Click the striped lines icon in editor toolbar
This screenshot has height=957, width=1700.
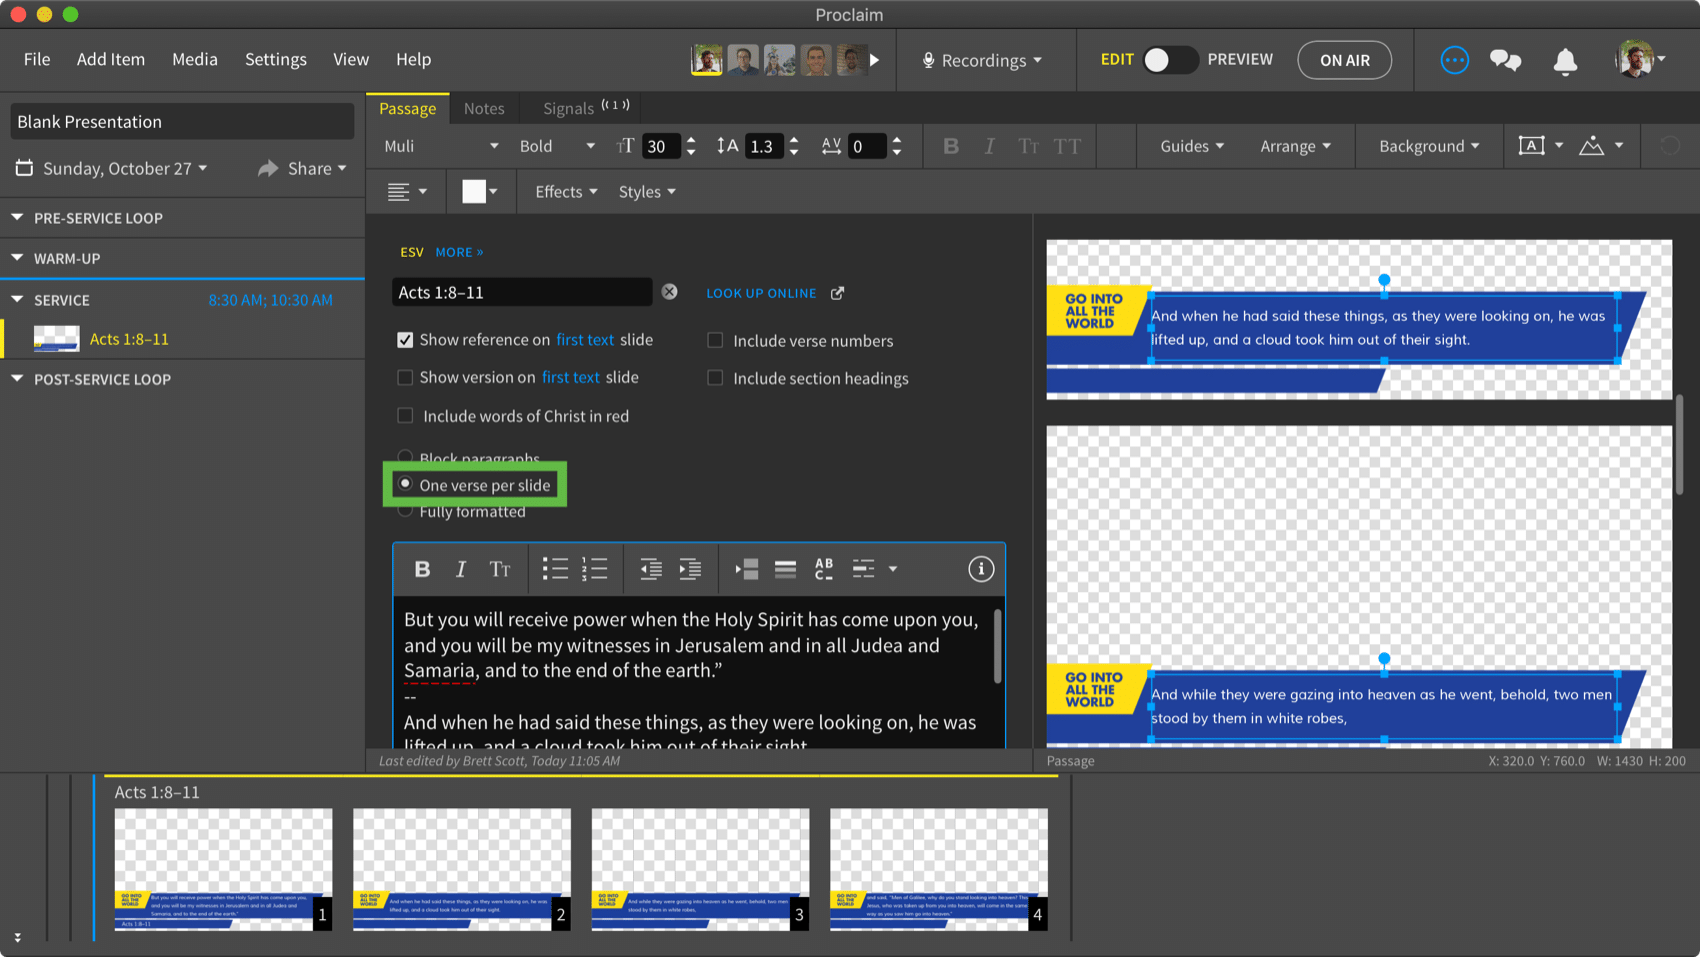tap(785, 569)
